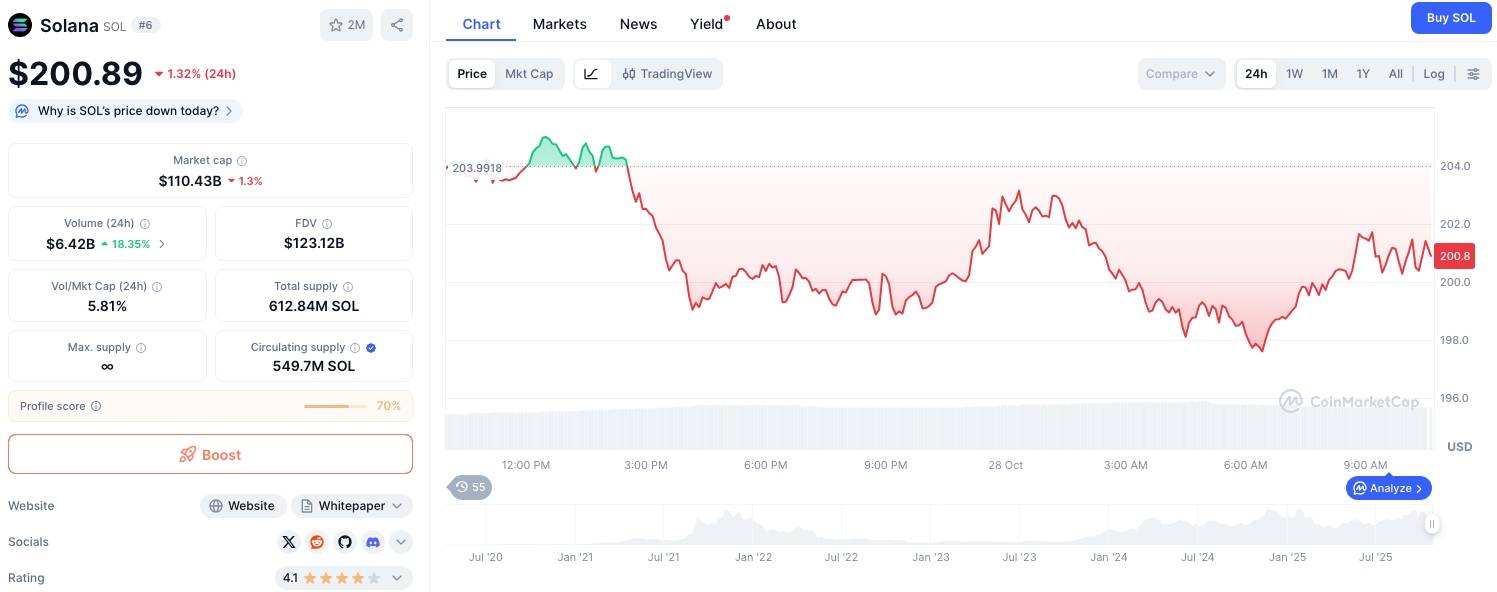Open the Compare dropdown
Image resolution: width=1497 pixels, height=592 pixels.
[1181, 73]
